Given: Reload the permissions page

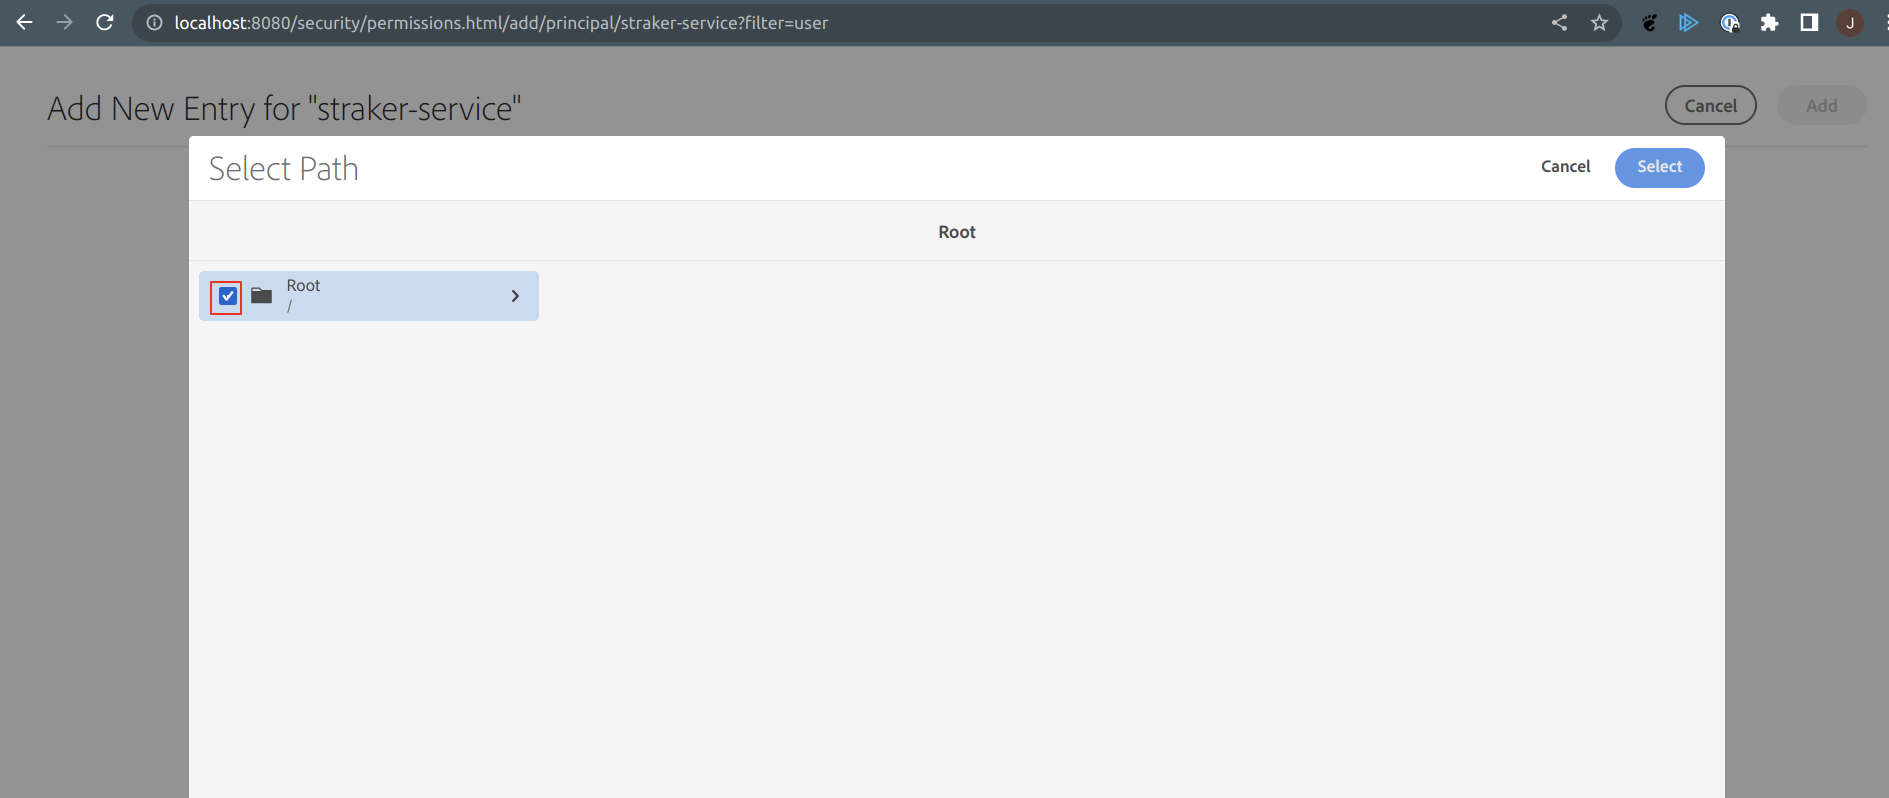Looking at the screenshot, I should click(105, 22).
